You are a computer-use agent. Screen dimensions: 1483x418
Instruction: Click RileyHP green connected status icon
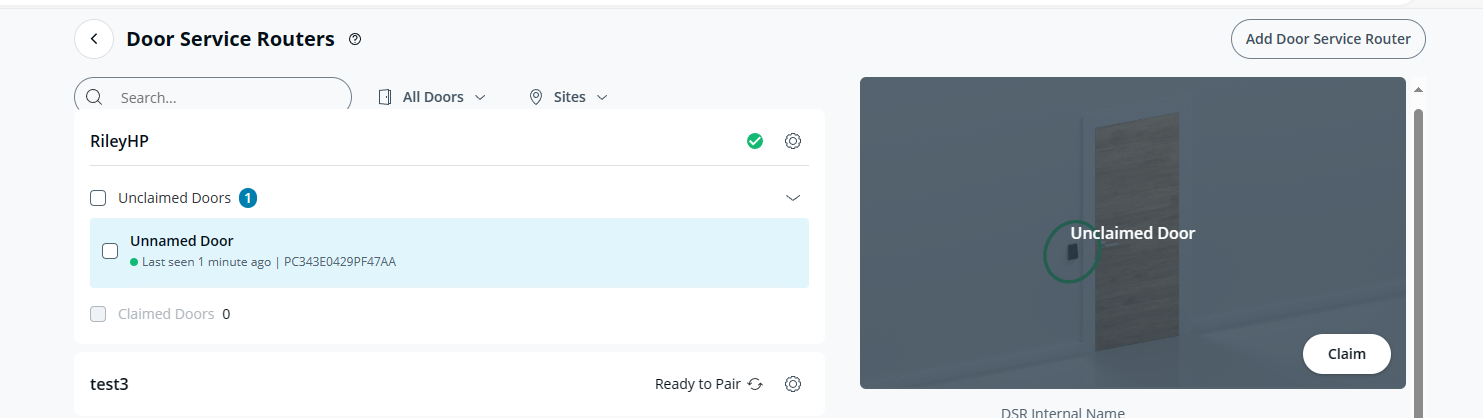click(x=755, y=141)
